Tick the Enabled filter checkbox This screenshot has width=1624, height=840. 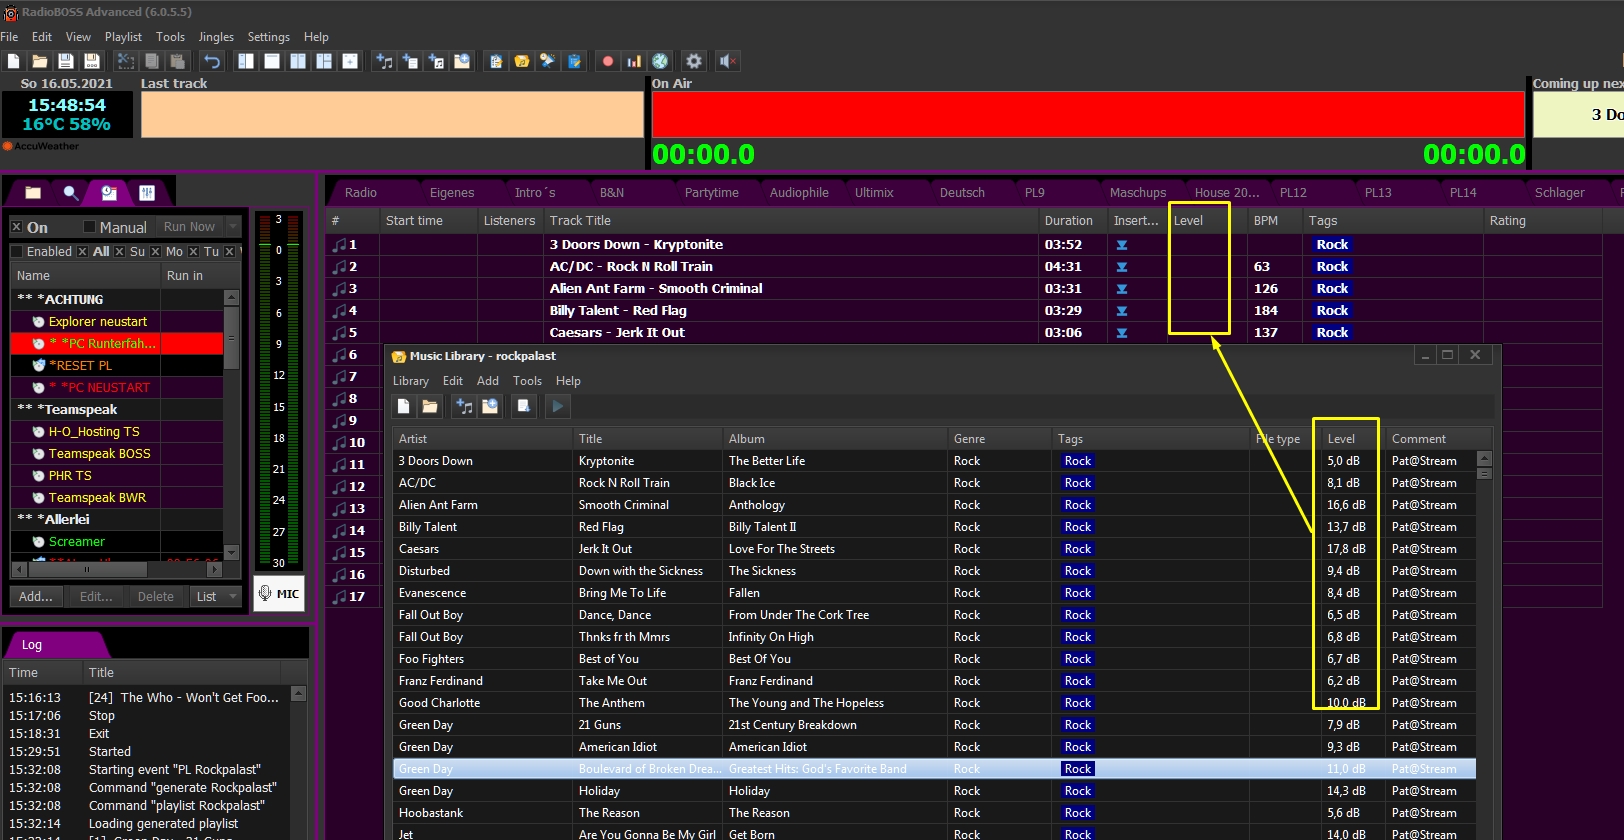(17, 251)
